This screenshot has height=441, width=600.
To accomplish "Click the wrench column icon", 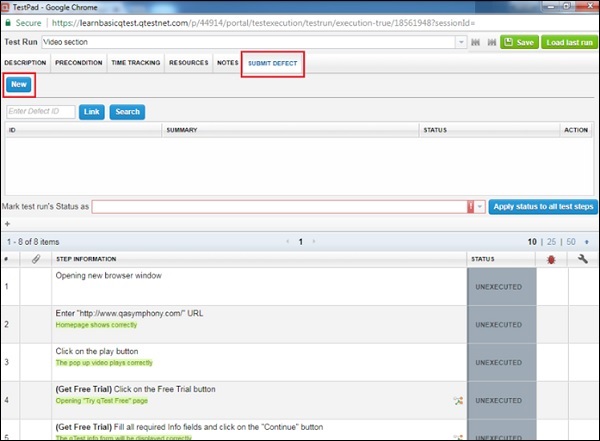I will click(x=581, y=260).
